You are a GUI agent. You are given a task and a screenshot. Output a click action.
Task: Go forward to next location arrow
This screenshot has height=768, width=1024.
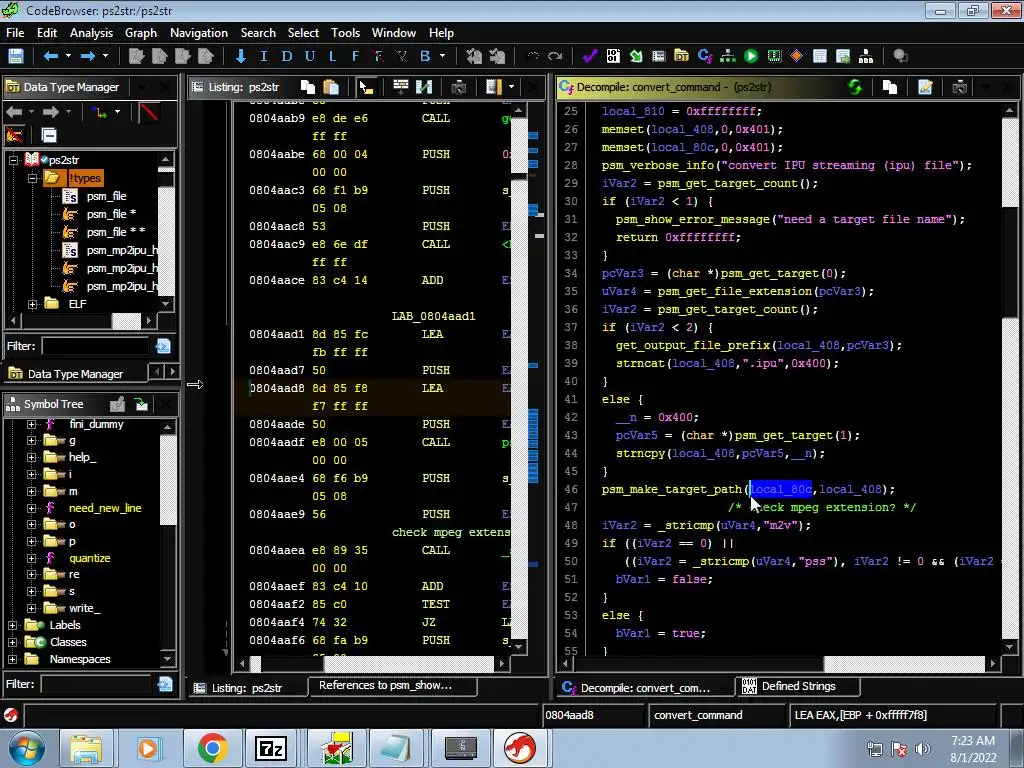[x=88, y=56]
